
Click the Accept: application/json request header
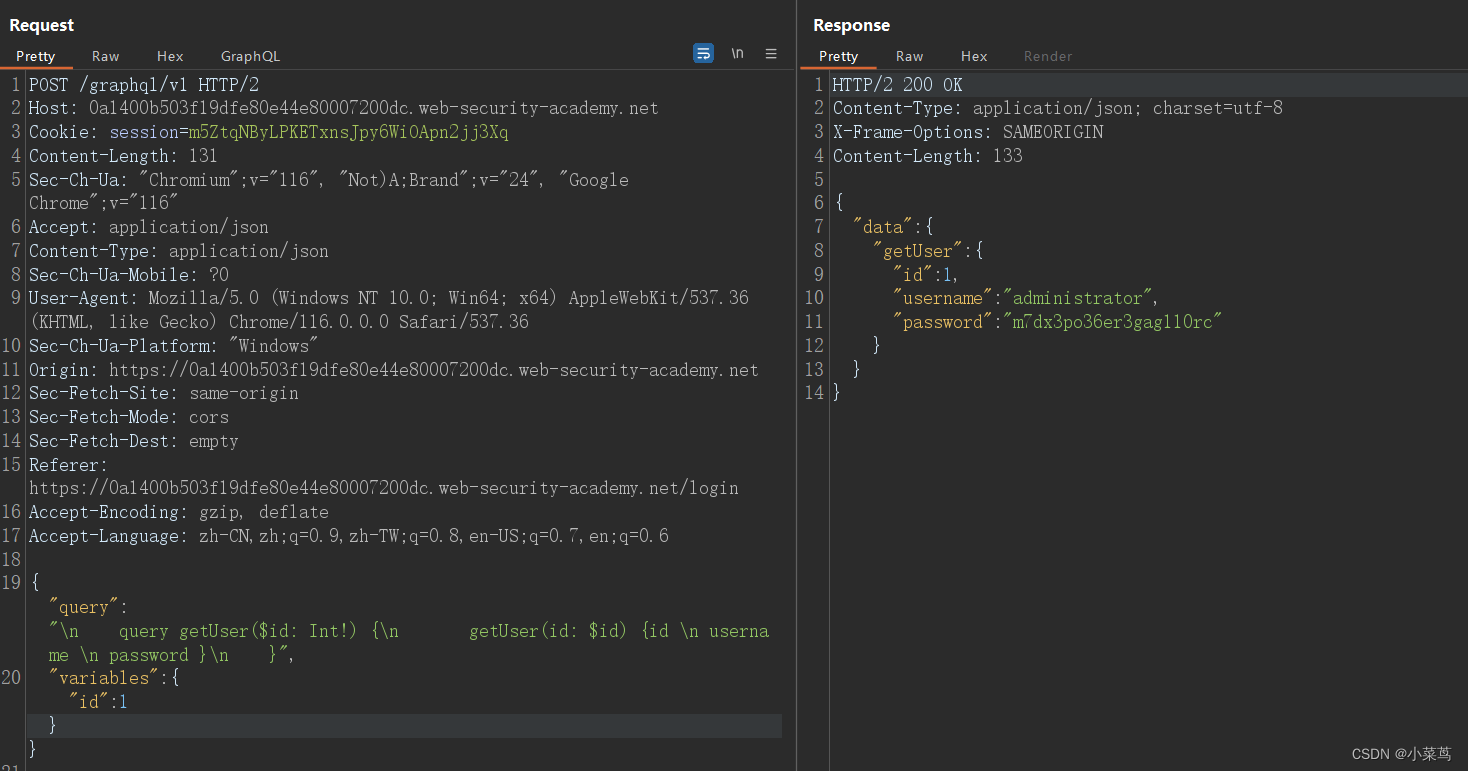149,227
